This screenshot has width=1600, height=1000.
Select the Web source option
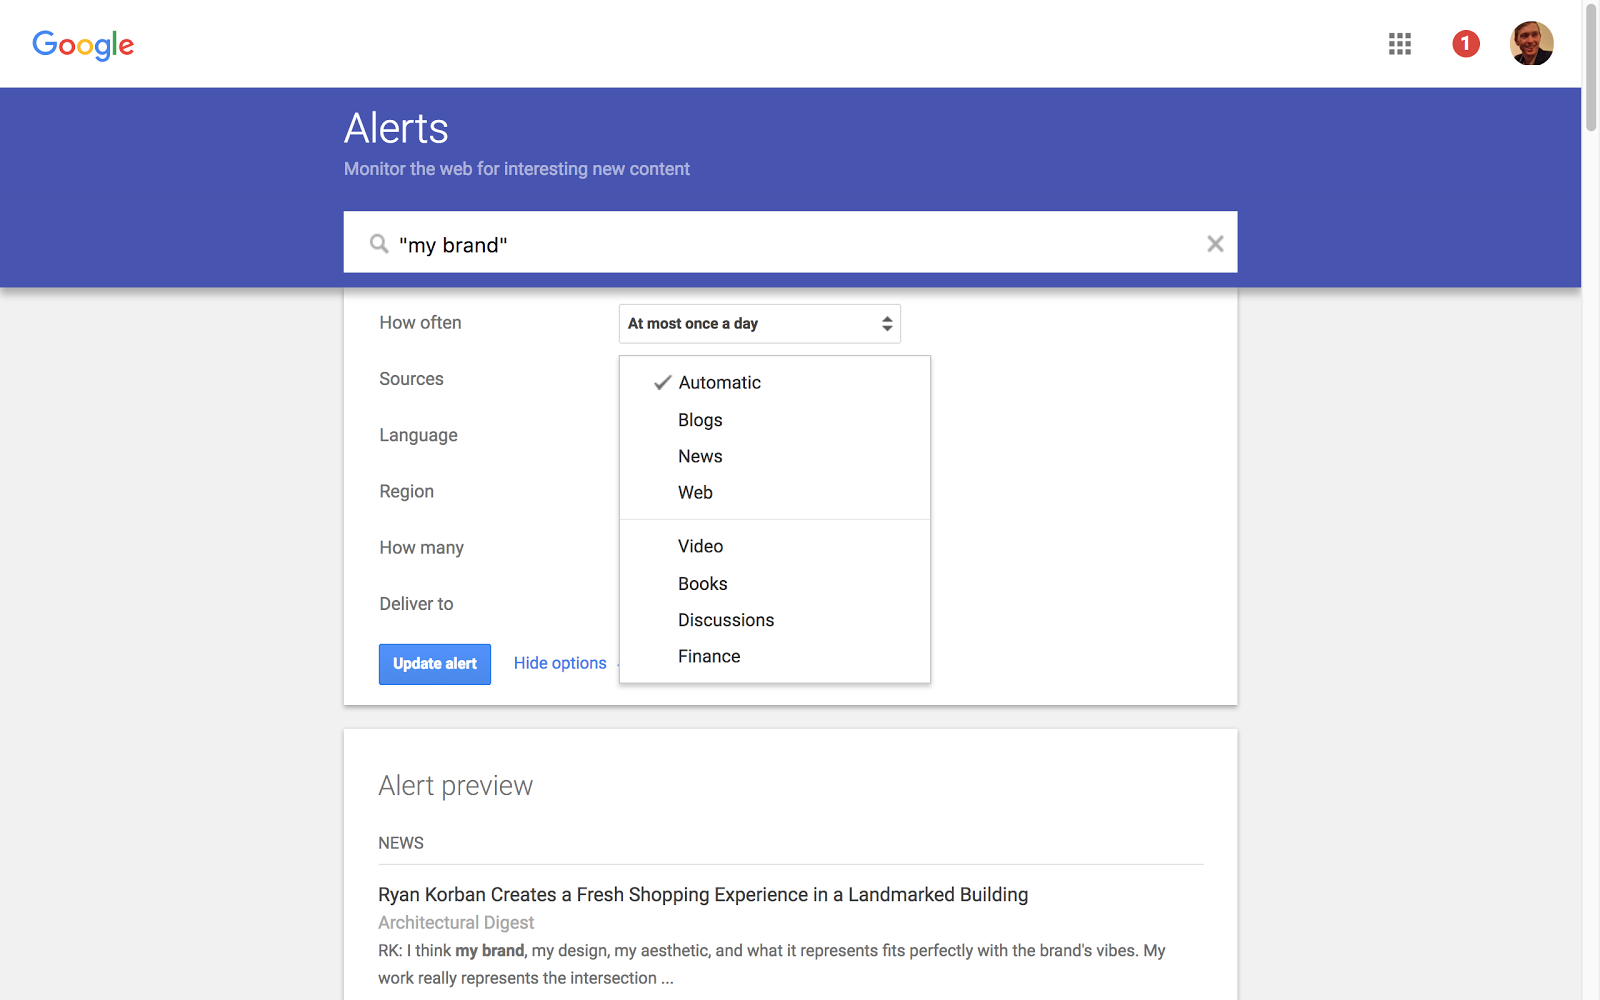pos(695,492)
